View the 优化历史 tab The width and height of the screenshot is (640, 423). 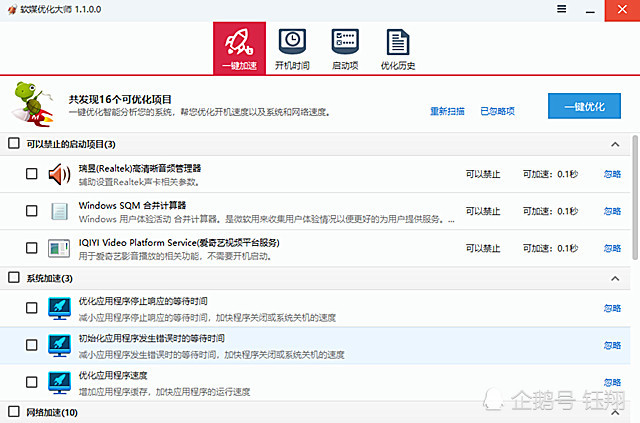pyautogui.click(x=398, y=48)
